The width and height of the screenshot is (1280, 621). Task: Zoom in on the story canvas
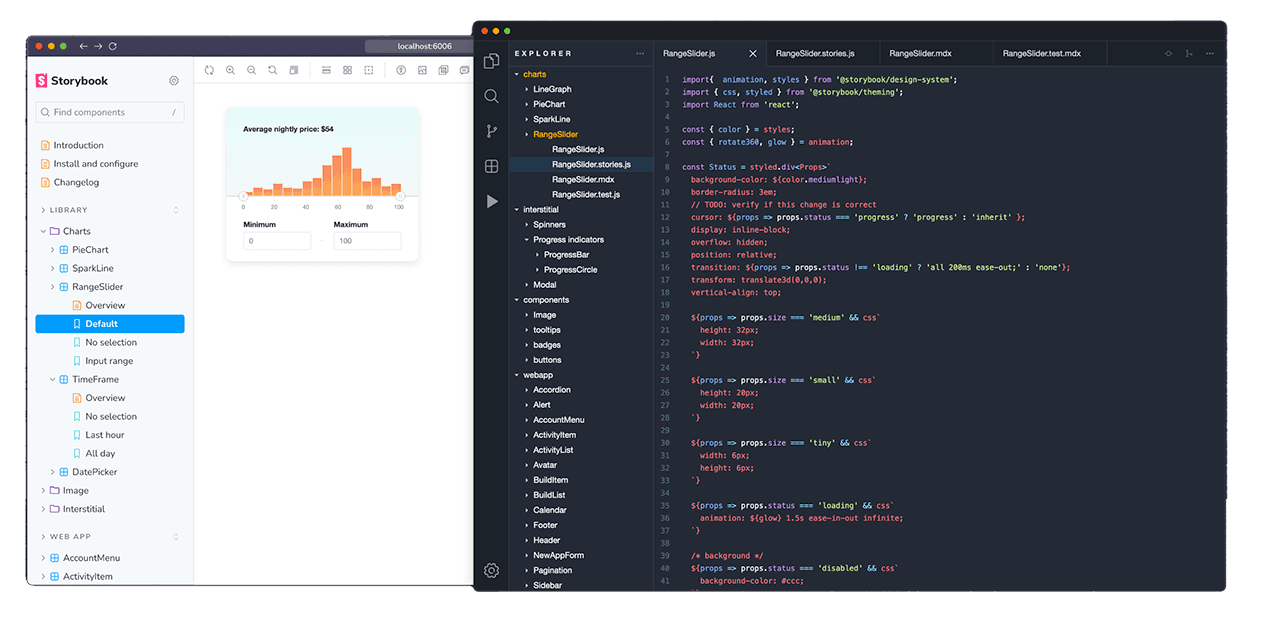point(231,69)
